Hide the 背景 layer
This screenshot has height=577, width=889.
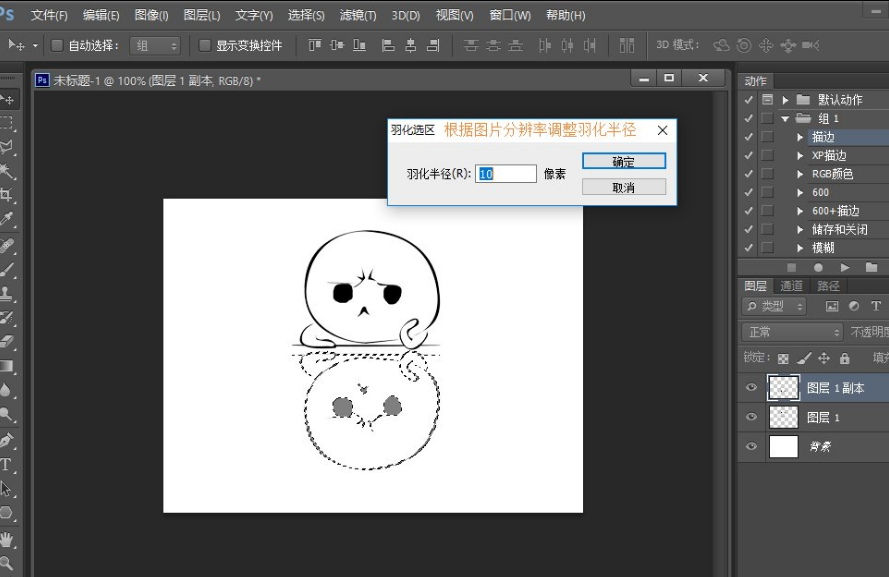(x=751, y=447)
